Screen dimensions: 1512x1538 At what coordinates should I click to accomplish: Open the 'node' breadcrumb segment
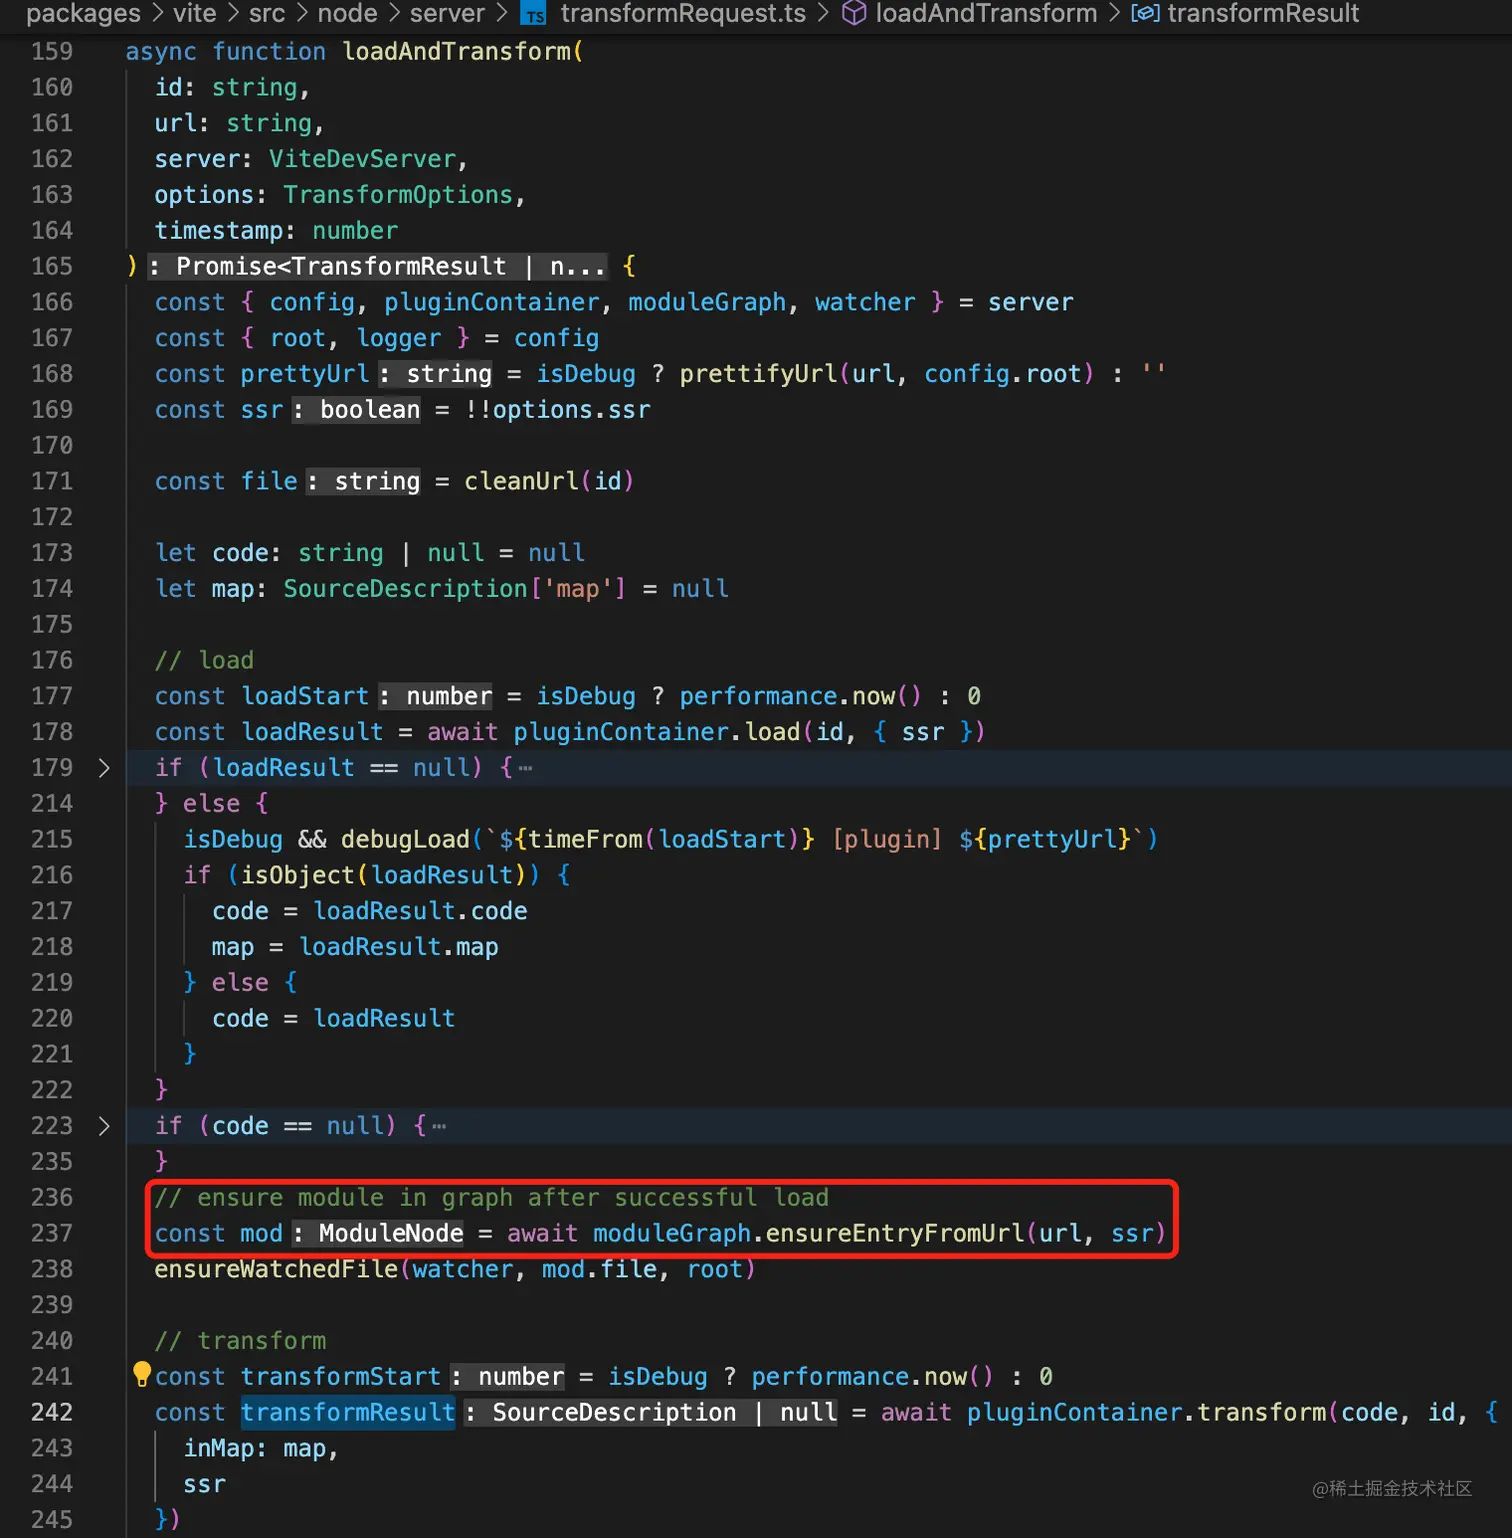click(347, 13)
